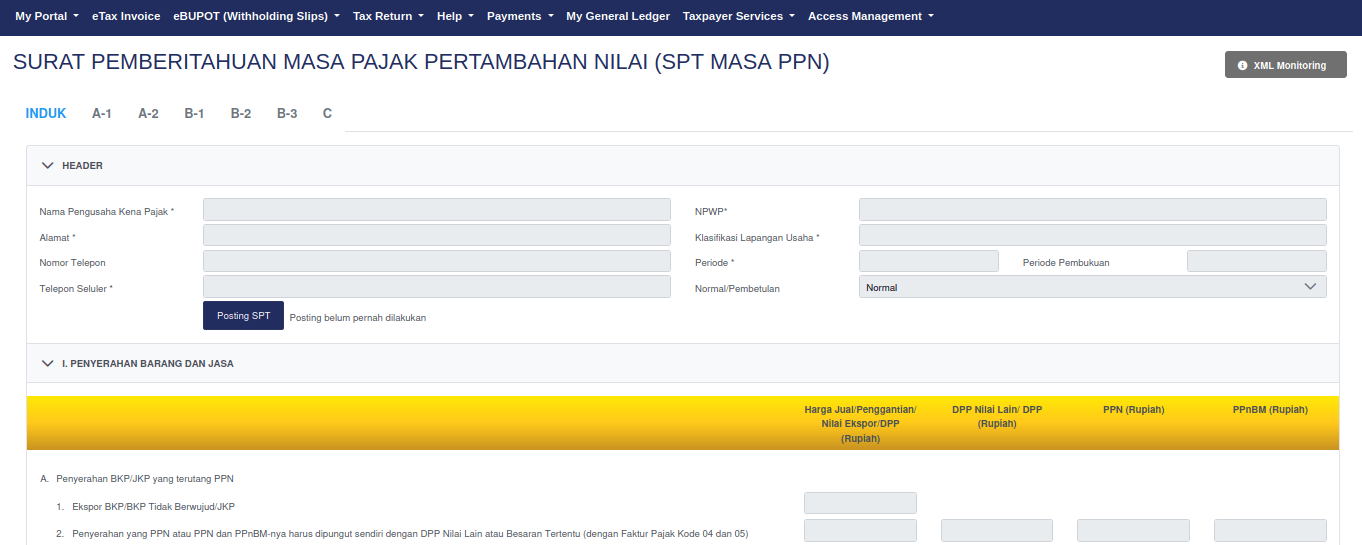Open eTax Invoice page

pos(126,16)
